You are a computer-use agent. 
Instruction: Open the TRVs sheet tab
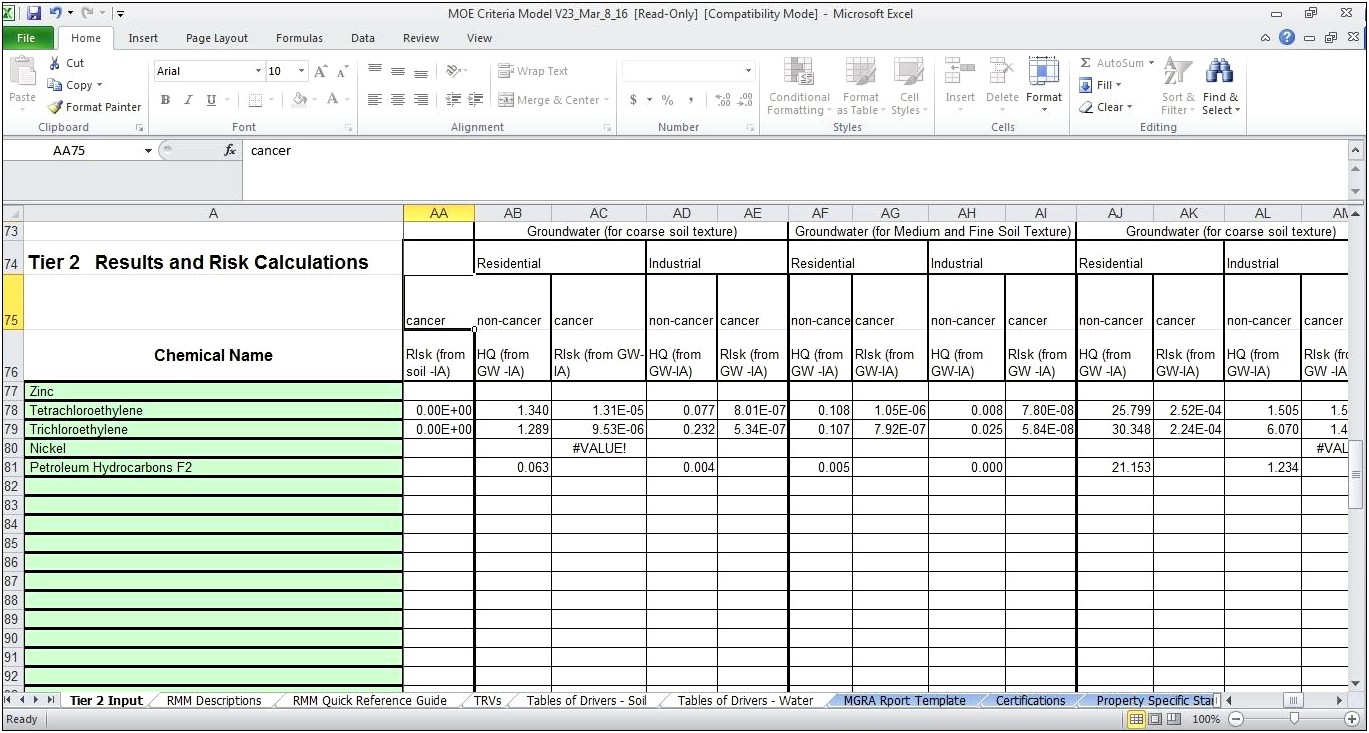click(488, 701)
